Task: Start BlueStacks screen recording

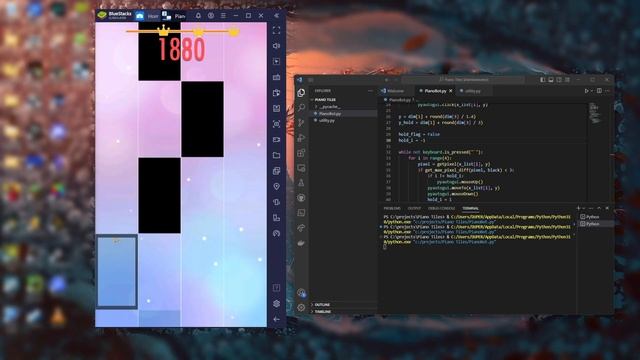Action: (276, 139)
